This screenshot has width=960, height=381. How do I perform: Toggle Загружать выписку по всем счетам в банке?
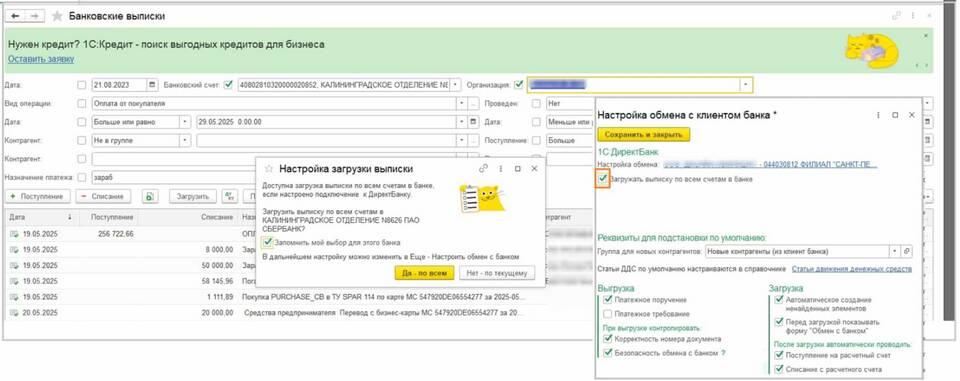point(603,179)
